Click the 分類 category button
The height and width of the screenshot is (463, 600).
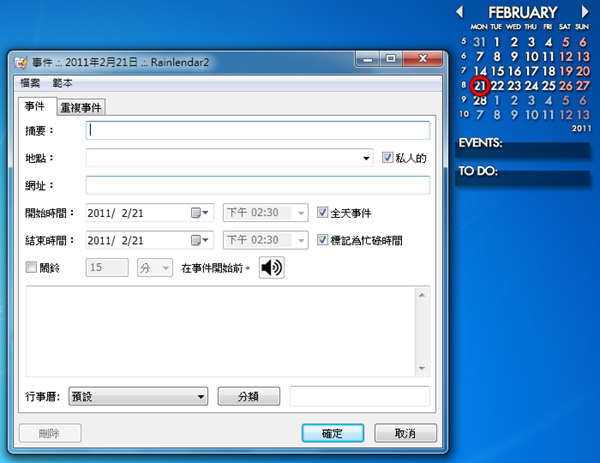coord(249,396)
